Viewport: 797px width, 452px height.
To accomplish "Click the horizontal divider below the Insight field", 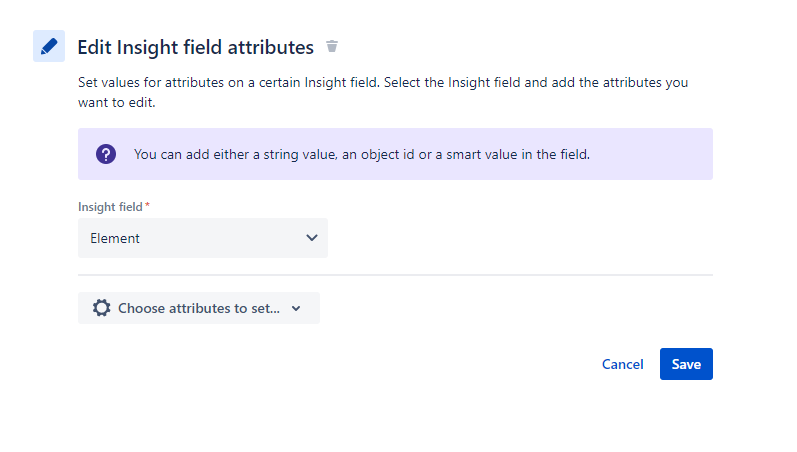I will [395, 274].
